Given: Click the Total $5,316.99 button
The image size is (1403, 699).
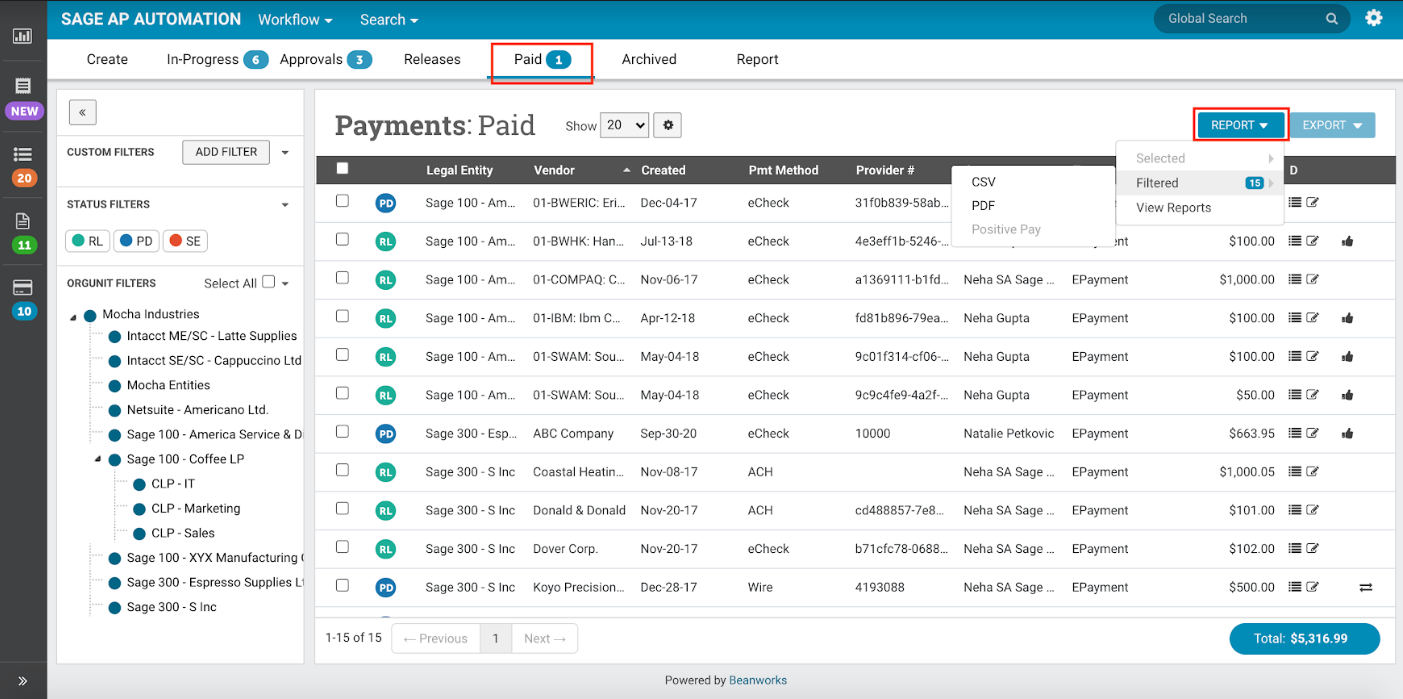Looking at the screenshot, I should [1304, 638].
